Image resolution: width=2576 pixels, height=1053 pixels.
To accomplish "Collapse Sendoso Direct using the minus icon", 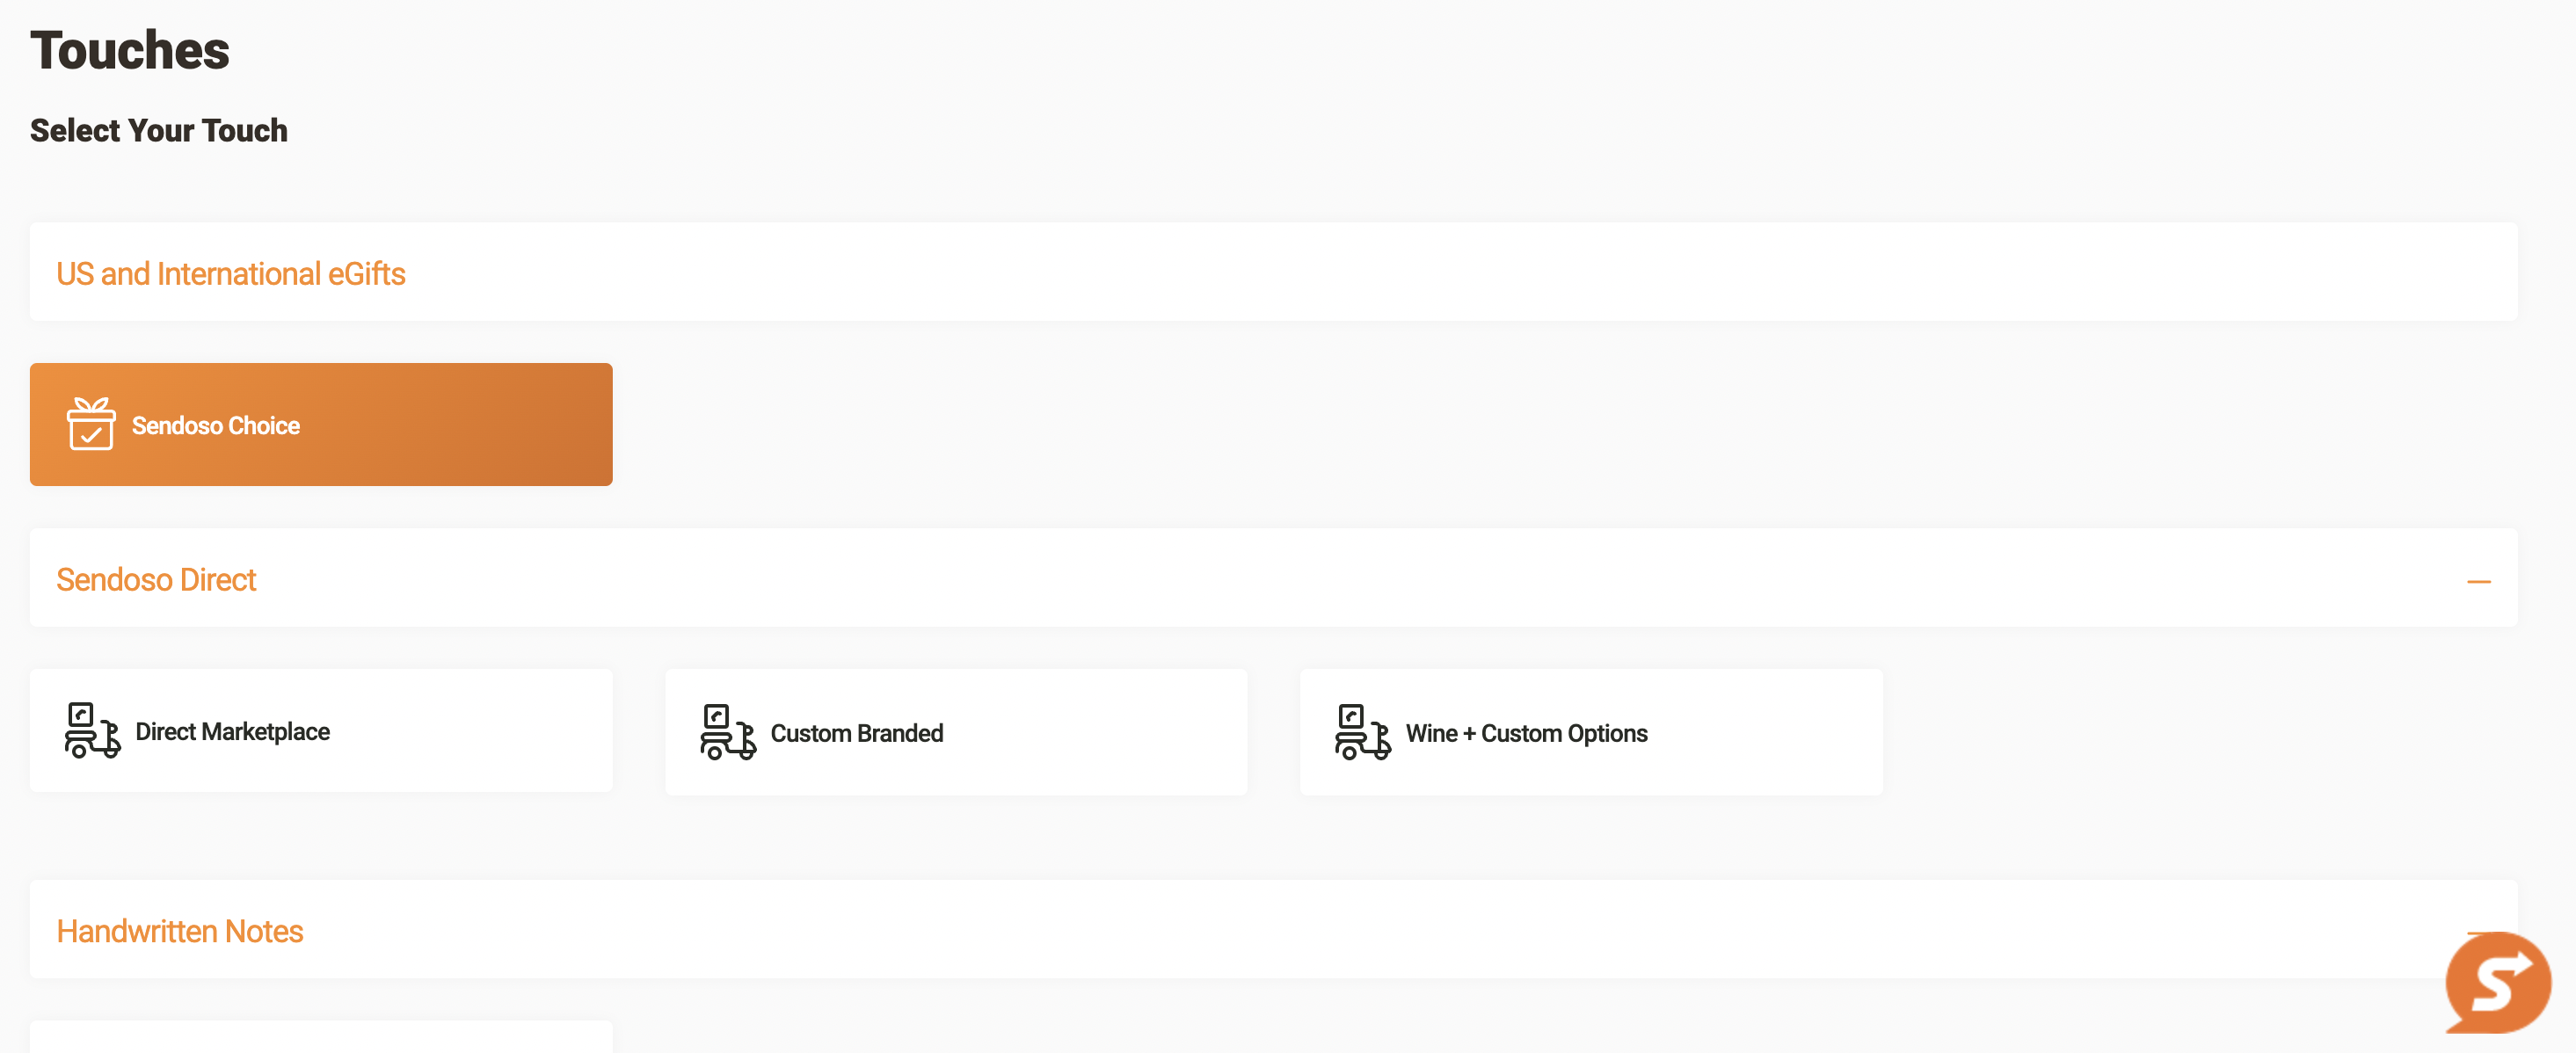I will pyautogui.click(x=2478, y=581).
